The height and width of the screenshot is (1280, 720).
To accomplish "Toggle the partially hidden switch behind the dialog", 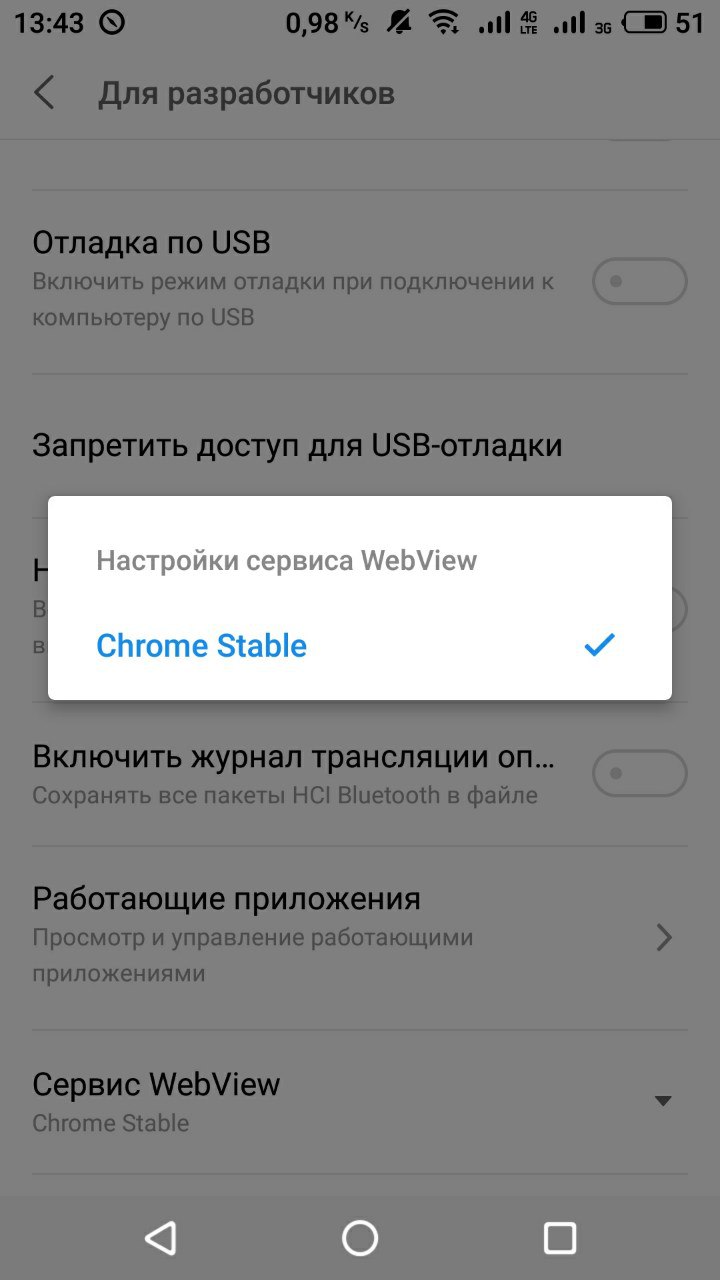I will pyautogui.click(x=679, y=610).
